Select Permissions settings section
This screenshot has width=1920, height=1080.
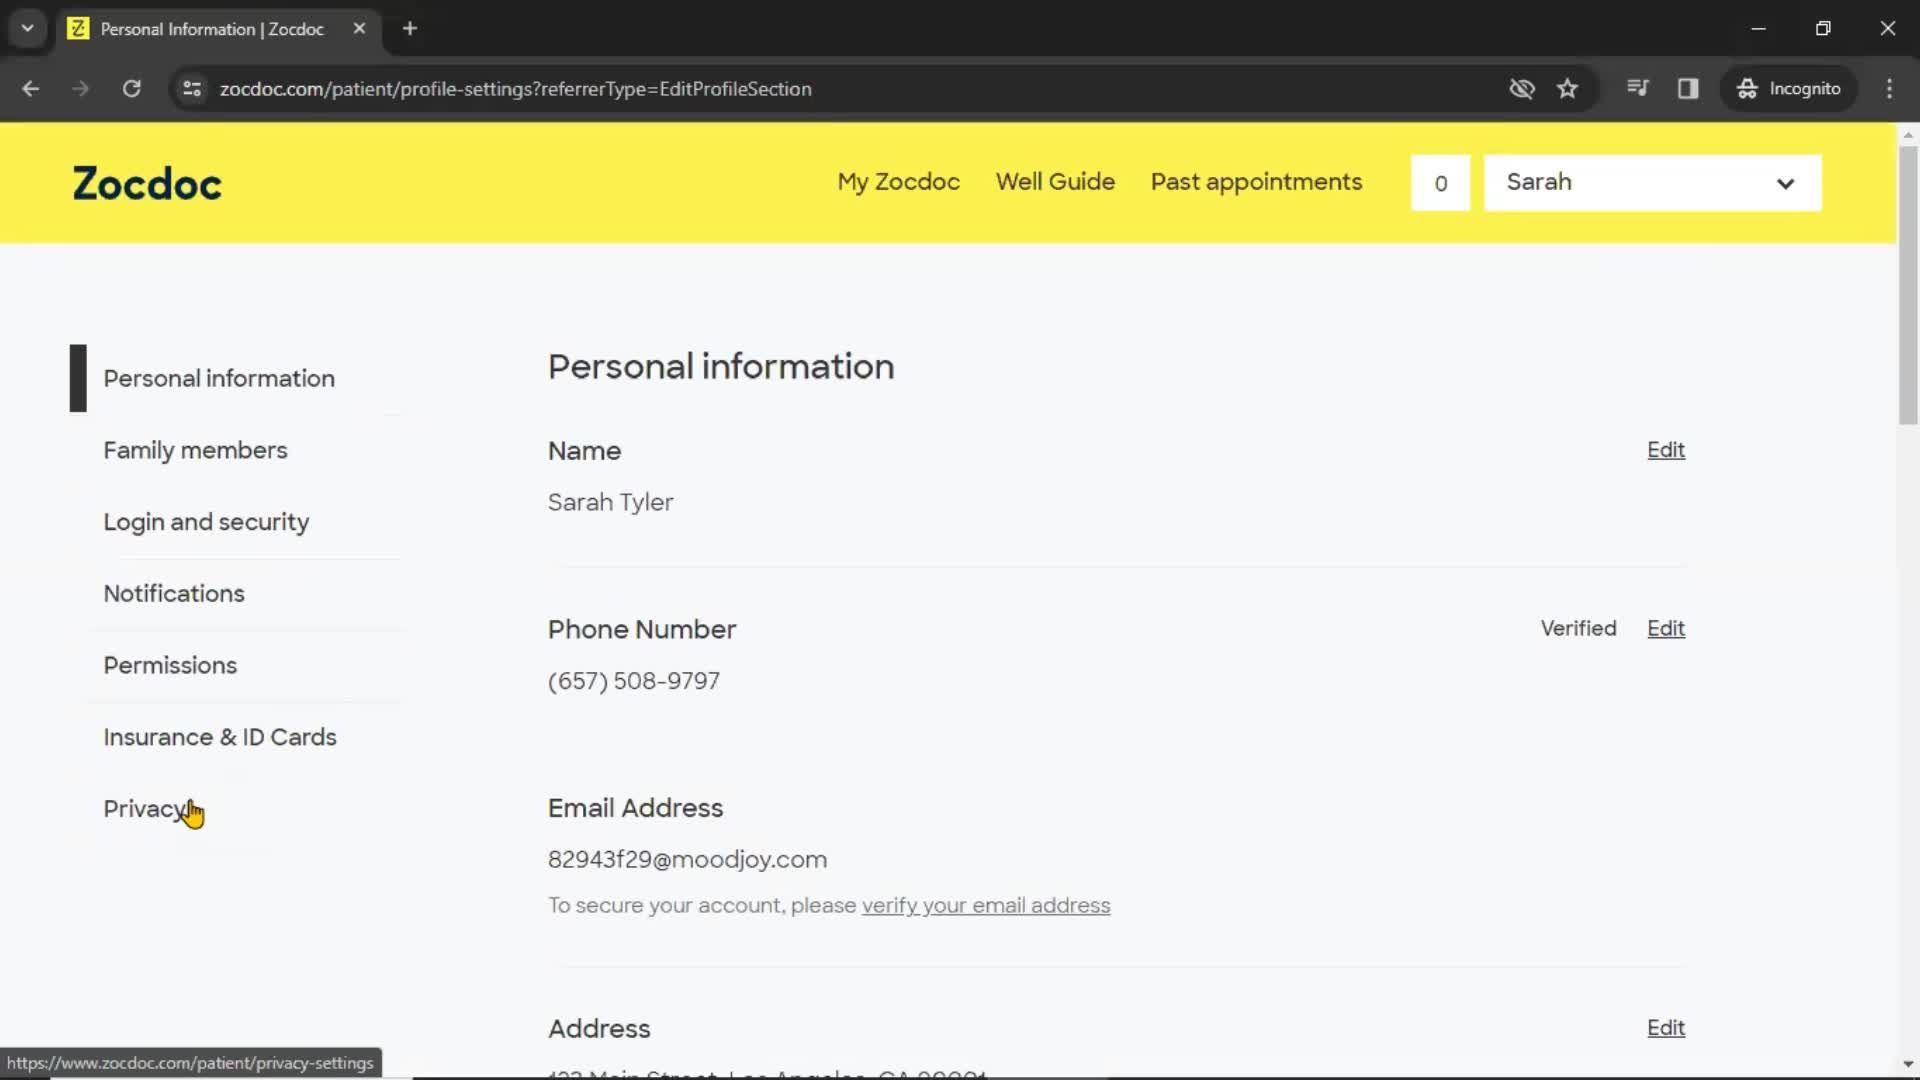click(x=170, y=665)
